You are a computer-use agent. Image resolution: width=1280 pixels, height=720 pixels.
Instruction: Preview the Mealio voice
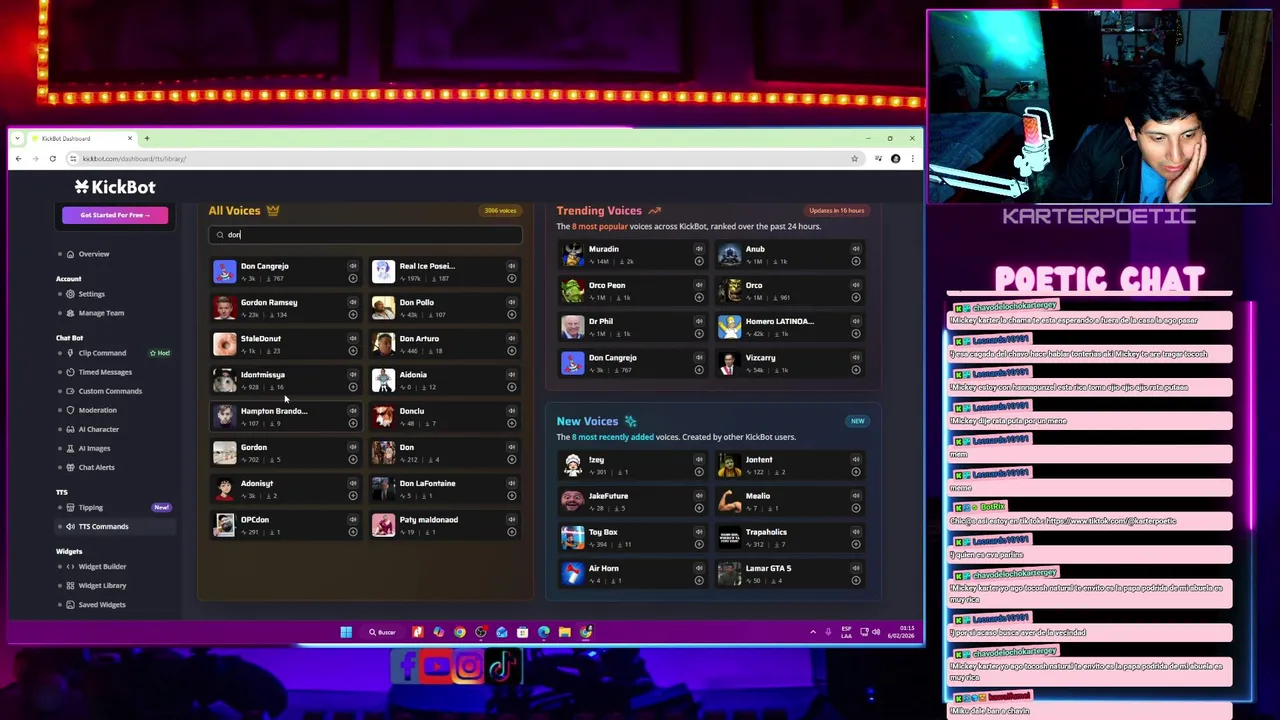(855, 496)
